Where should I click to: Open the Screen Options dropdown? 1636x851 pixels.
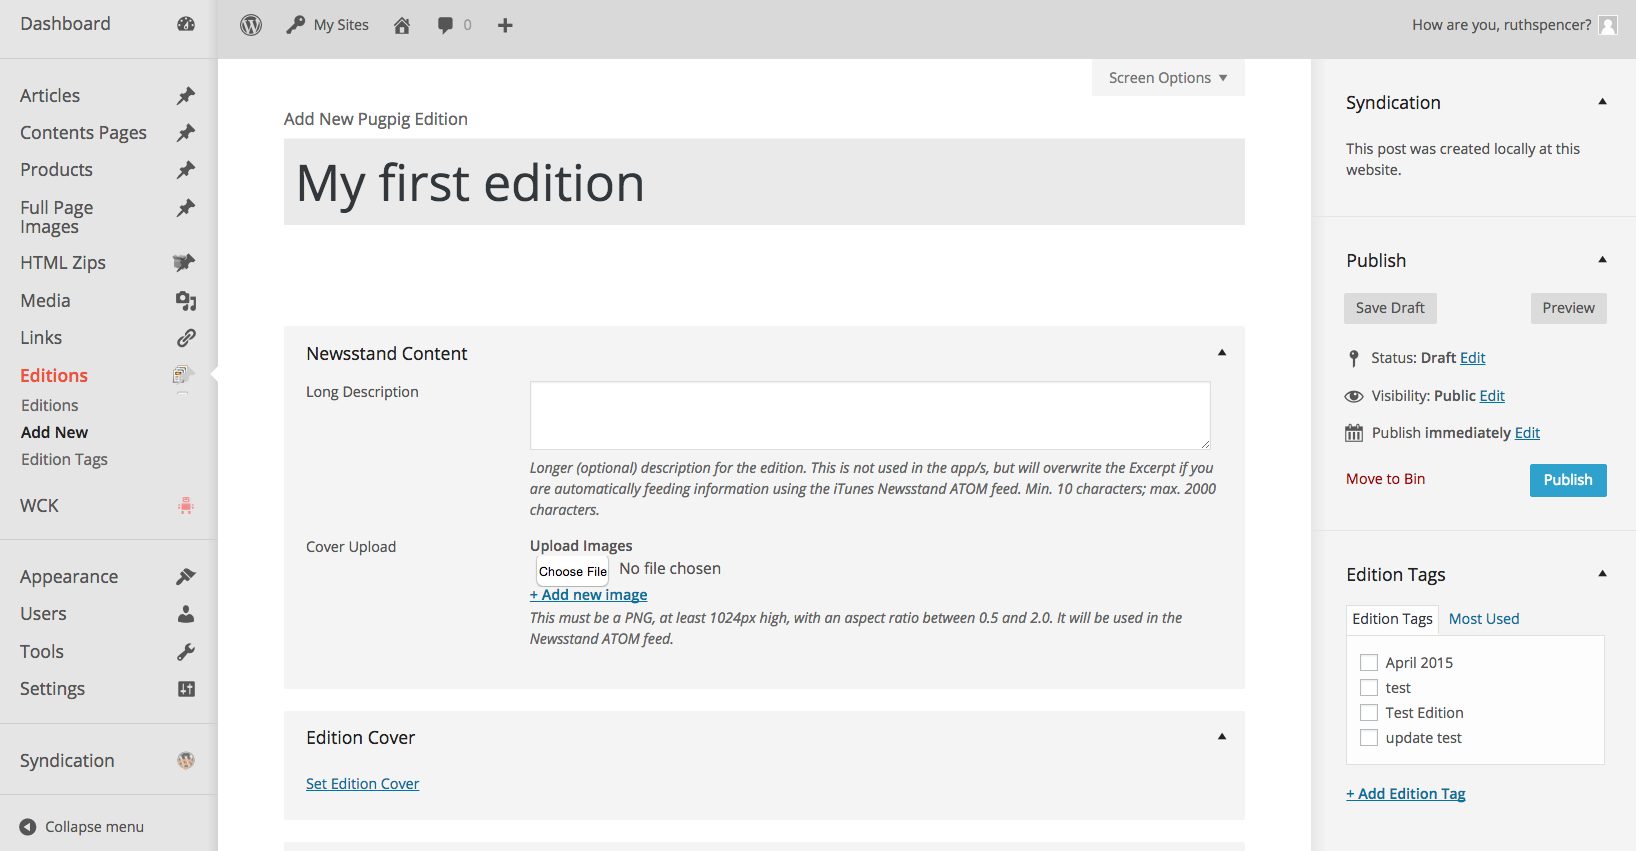(1168, 78)
